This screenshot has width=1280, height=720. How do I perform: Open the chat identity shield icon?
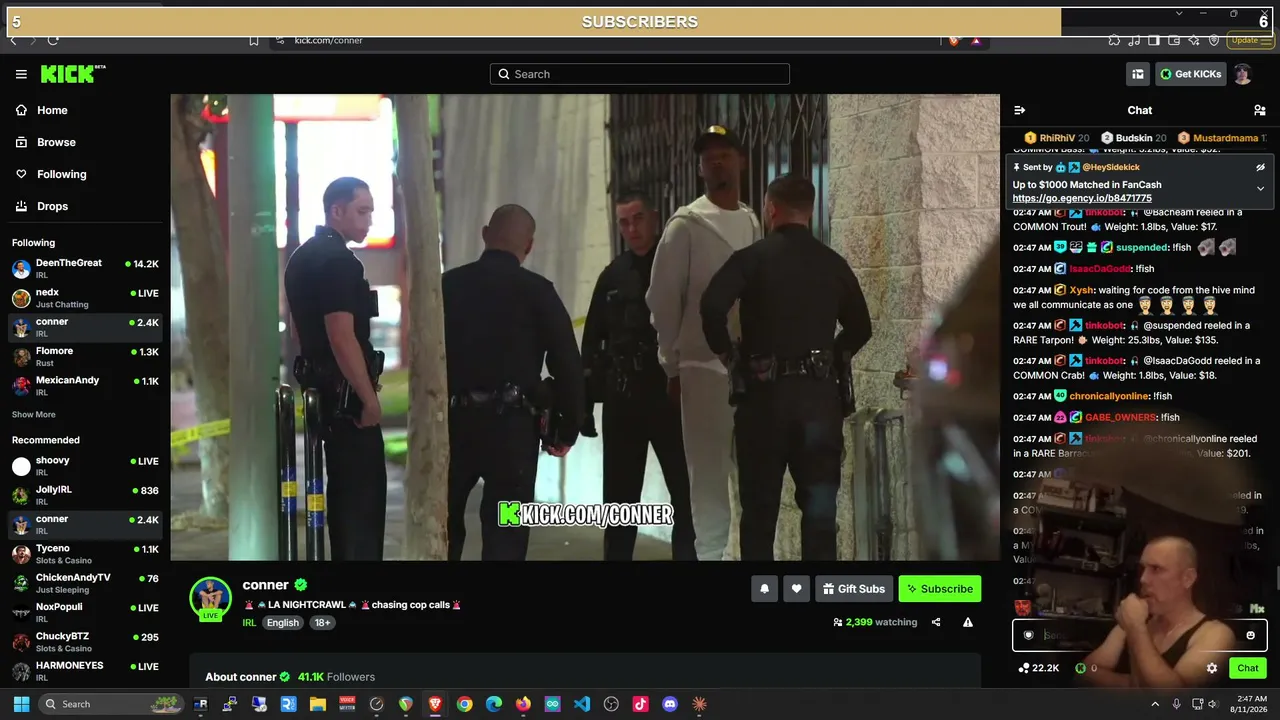(1028, 635)
